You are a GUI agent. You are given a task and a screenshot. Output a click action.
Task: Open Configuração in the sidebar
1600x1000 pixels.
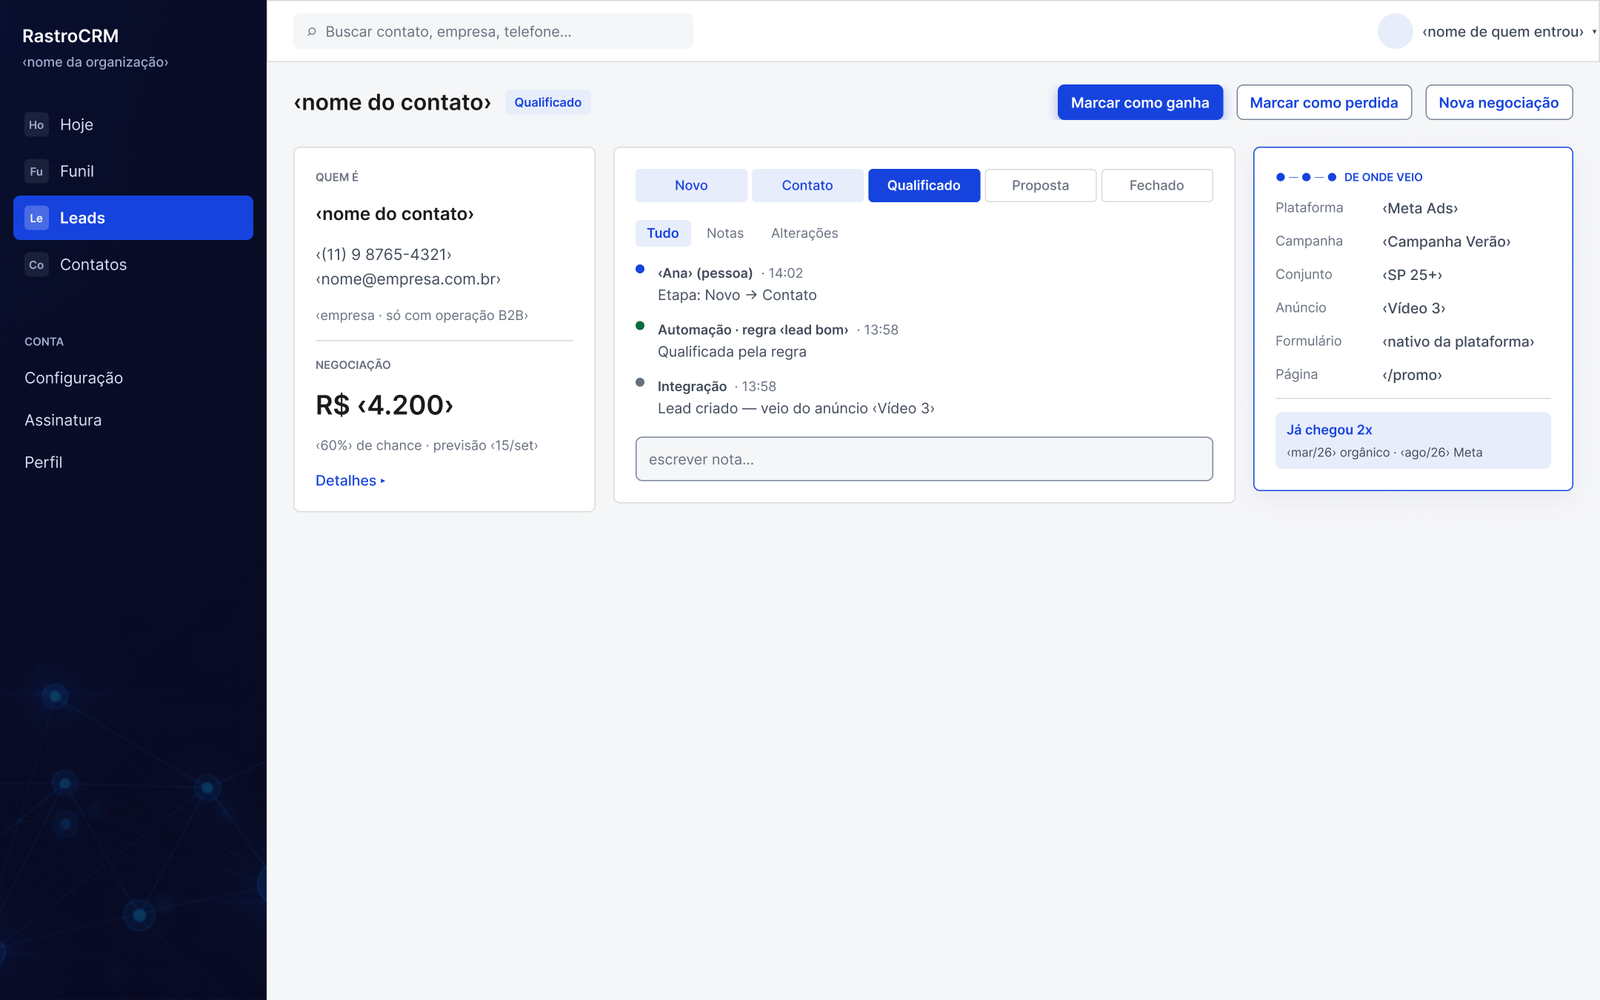click(74, 378)
